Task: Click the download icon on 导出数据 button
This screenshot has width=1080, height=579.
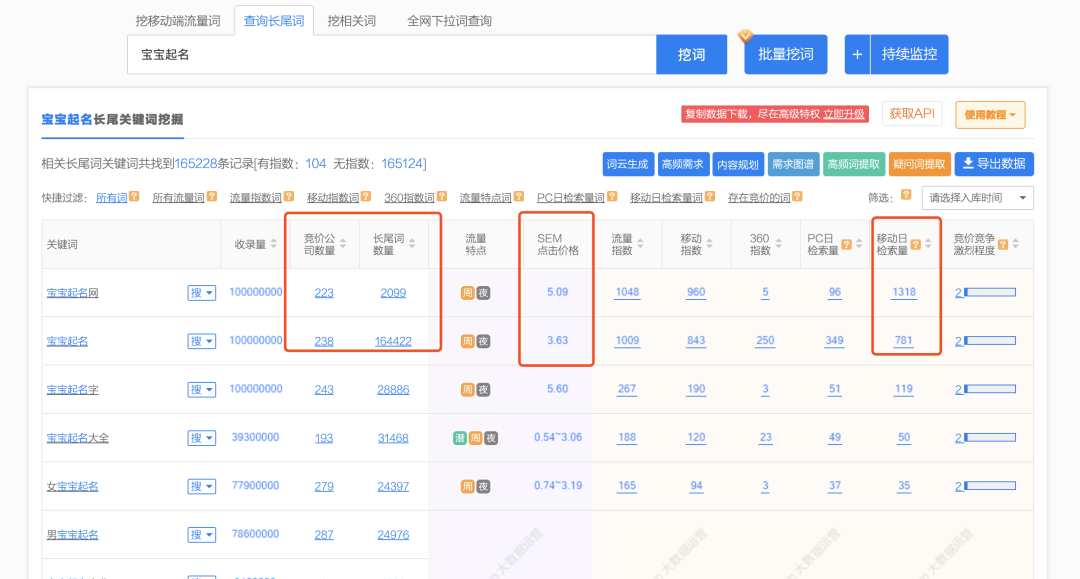Action: tap(967, 163)
